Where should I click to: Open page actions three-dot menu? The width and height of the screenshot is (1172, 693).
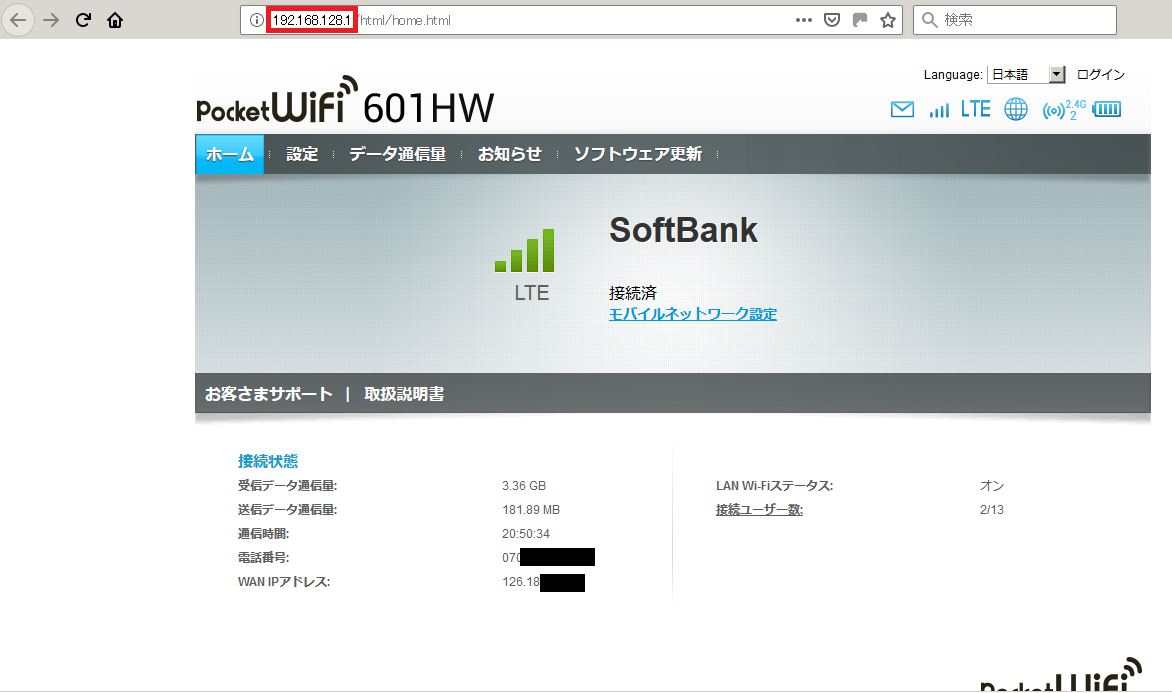tap(804, 20)
